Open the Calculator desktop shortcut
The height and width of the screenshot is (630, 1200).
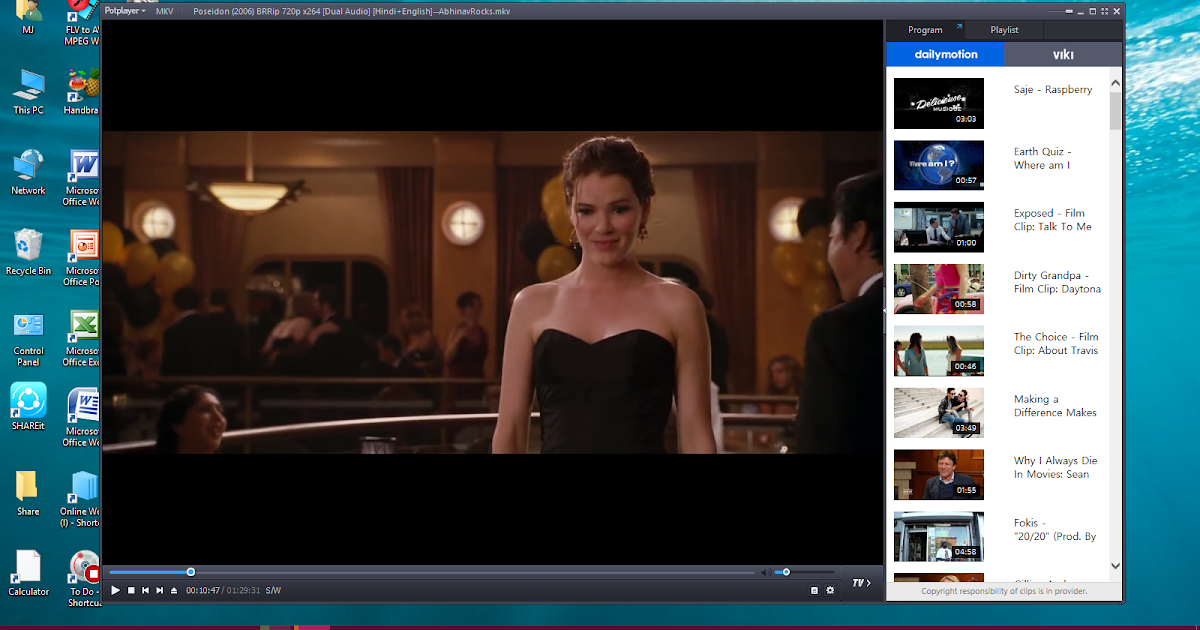(28, 574)
